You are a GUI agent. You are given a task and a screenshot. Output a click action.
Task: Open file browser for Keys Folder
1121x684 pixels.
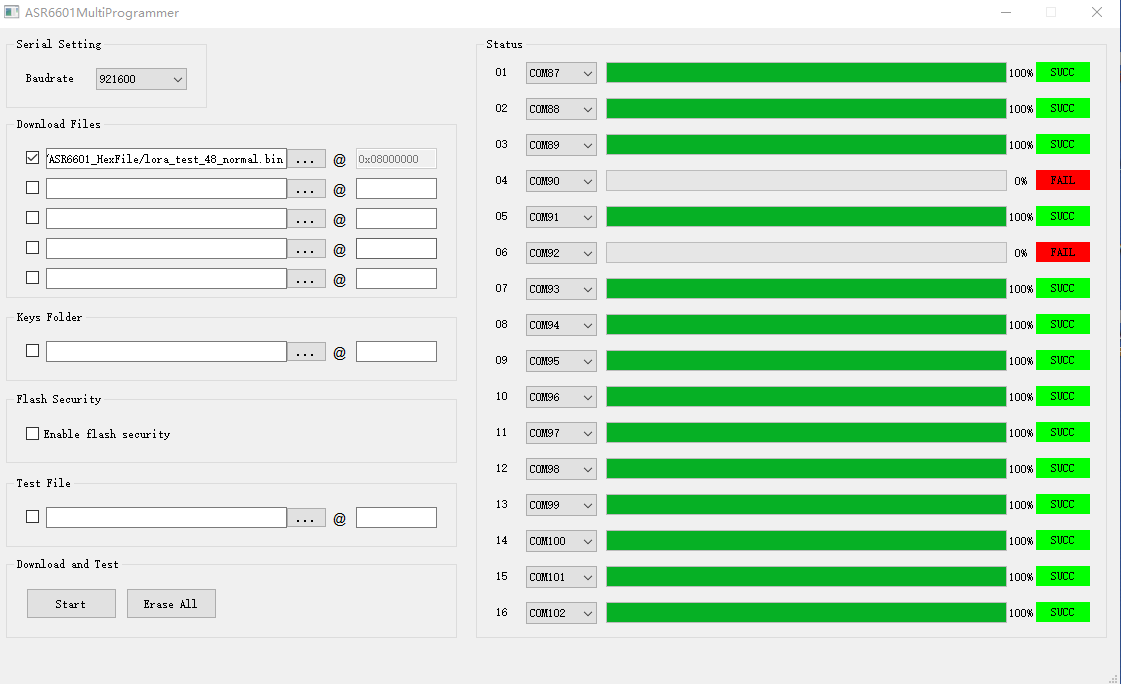pos(306,352)
